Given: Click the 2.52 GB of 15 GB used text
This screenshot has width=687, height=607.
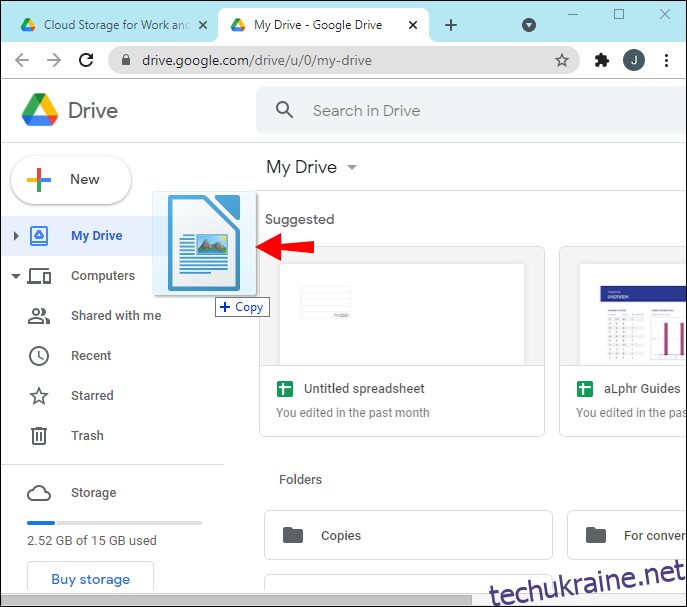Looking at the screenshot, I should pyautogui.click(x=92, y=540).
